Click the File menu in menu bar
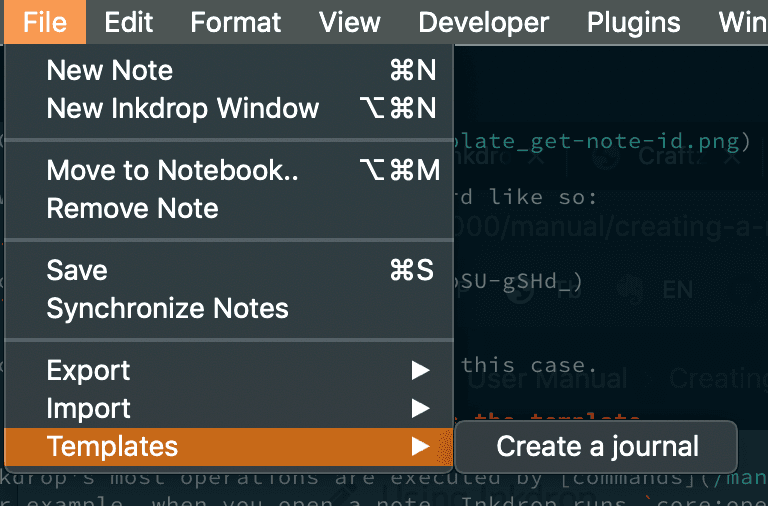Image resolution: width=768 pixels, height=506 pixels. click(44, 22)
